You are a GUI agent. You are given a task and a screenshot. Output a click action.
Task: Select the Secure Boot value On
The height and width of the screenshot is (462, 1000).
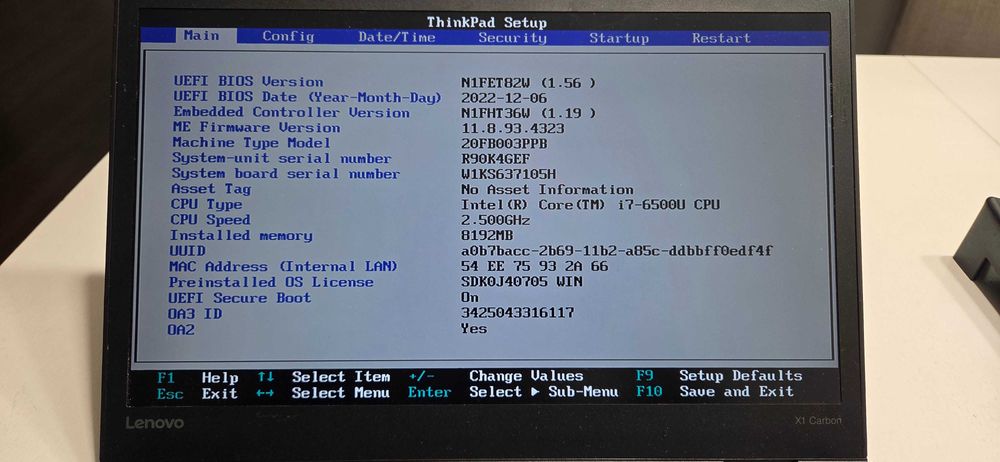pyautogui.click(x=469, y=297)
